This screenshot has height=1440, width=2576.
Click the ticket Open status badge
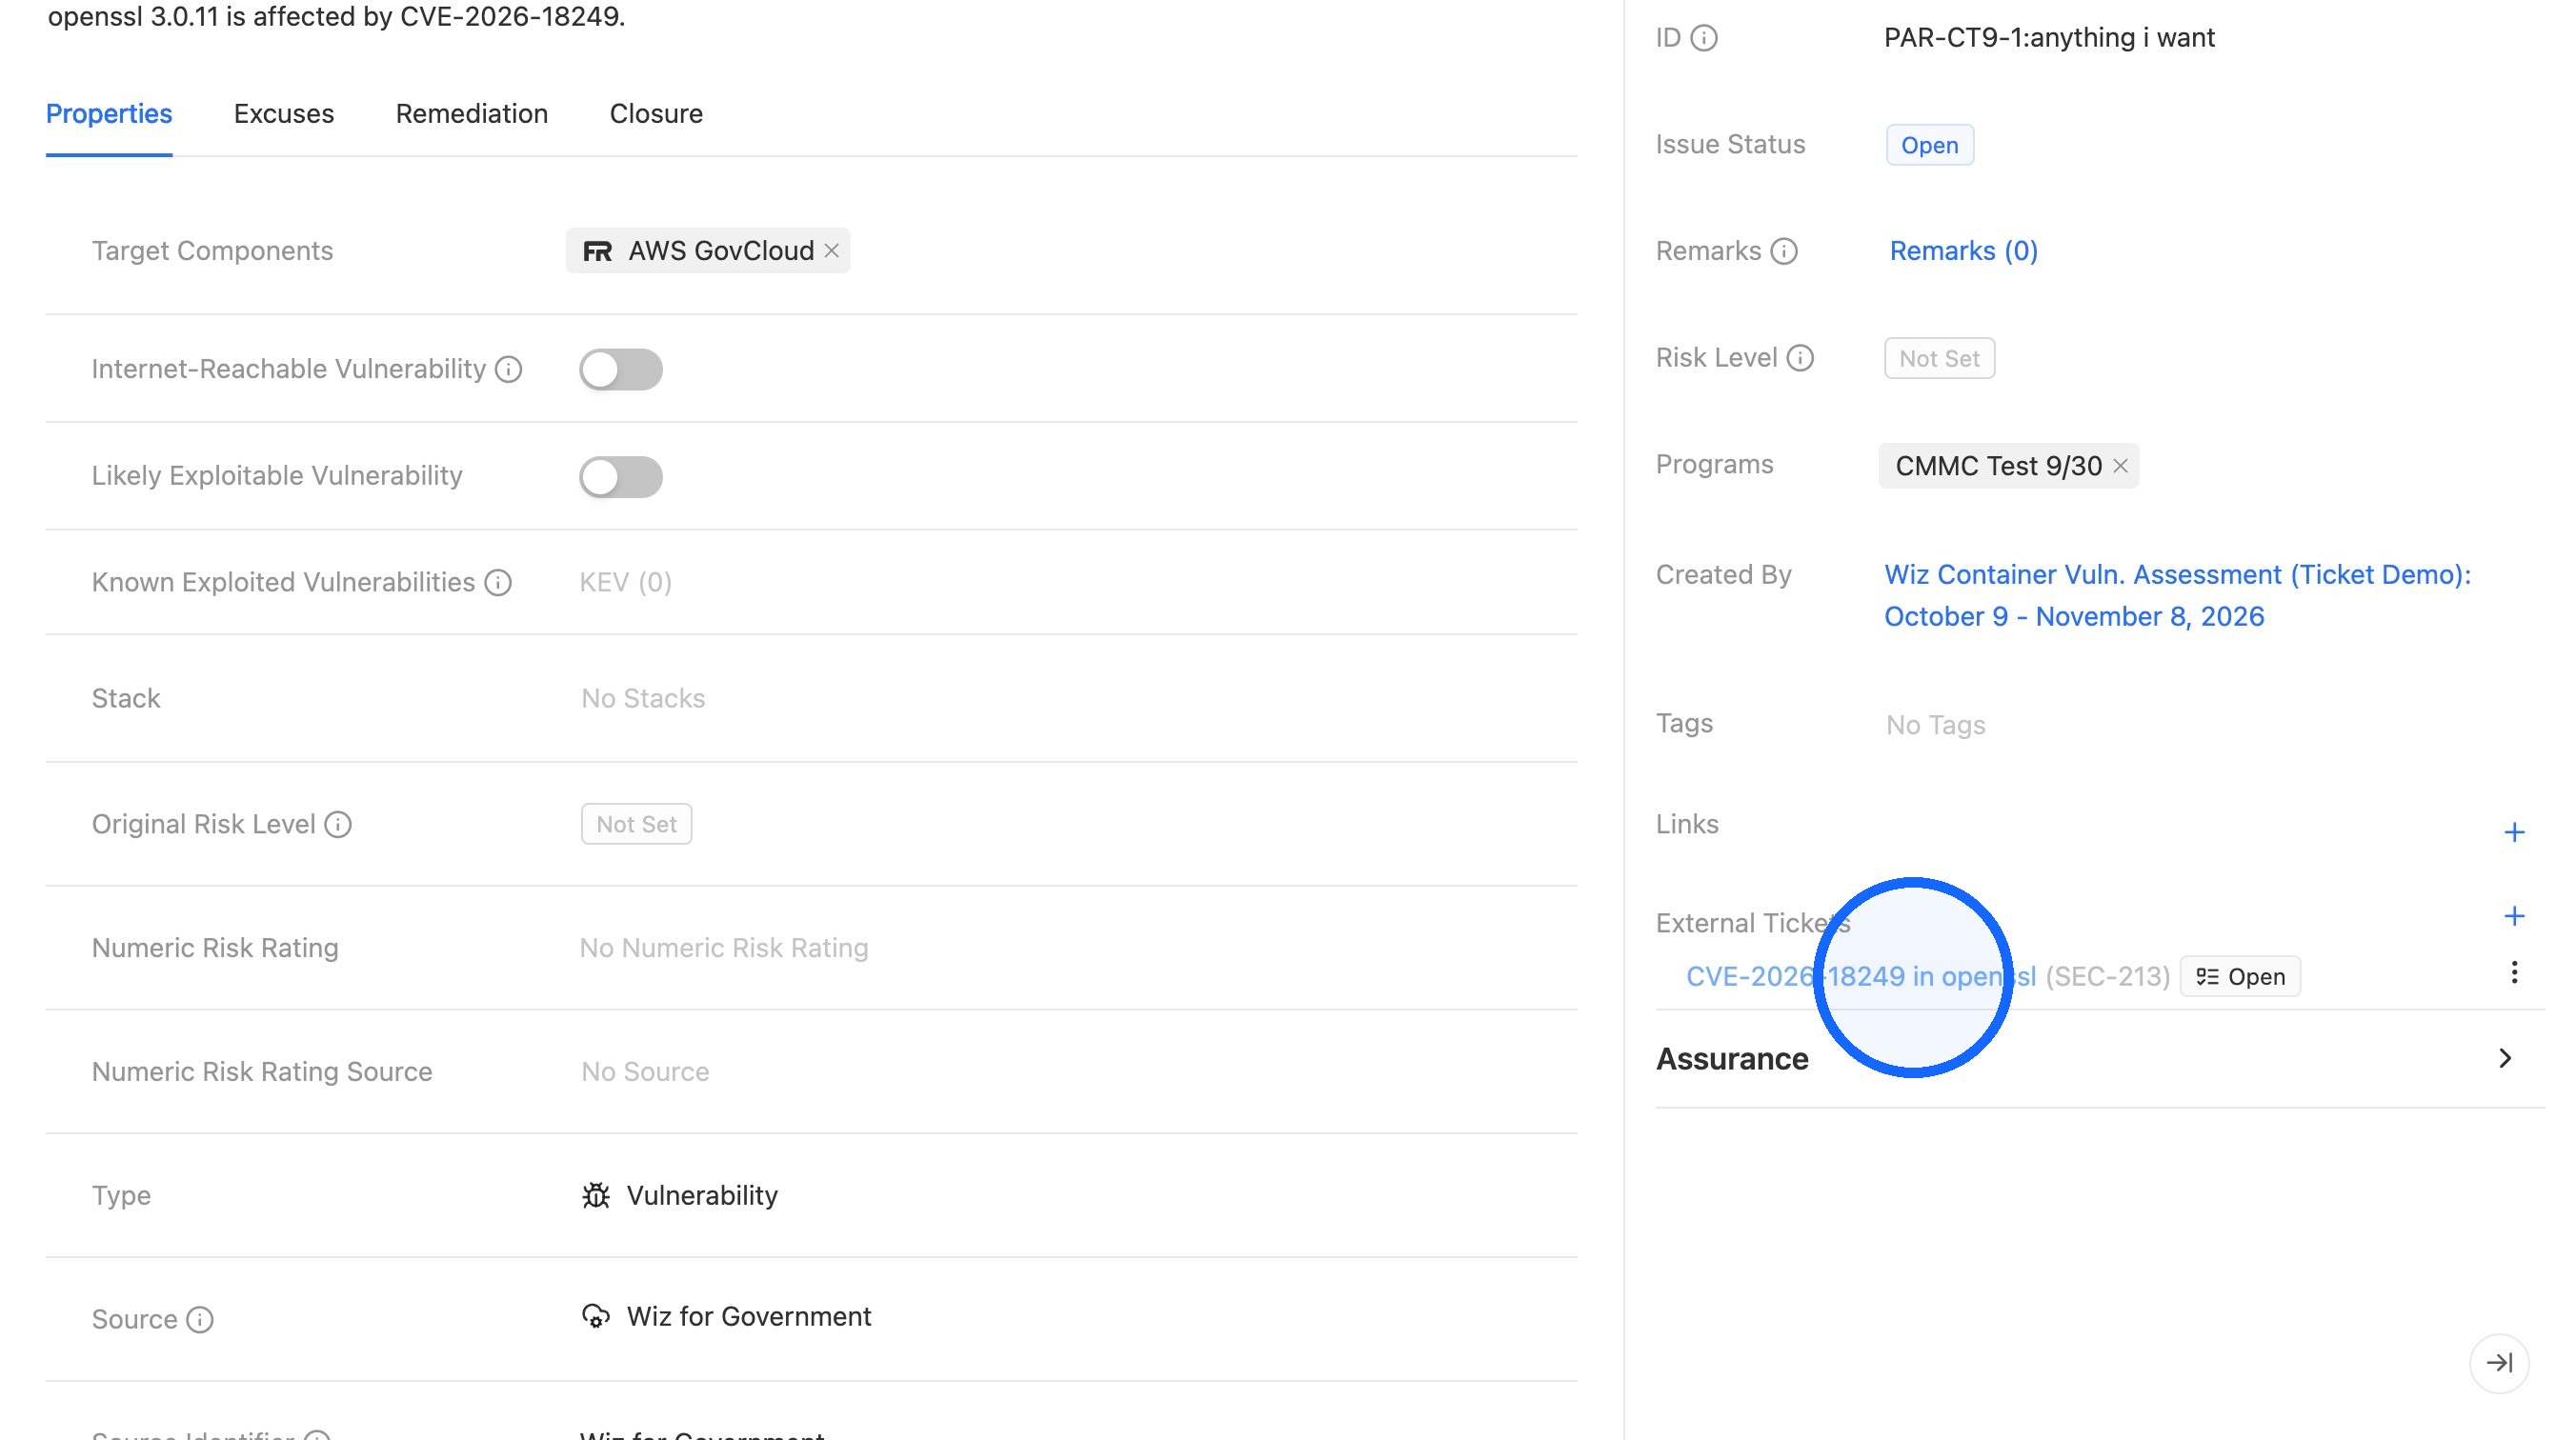(x=2240, y=976)
